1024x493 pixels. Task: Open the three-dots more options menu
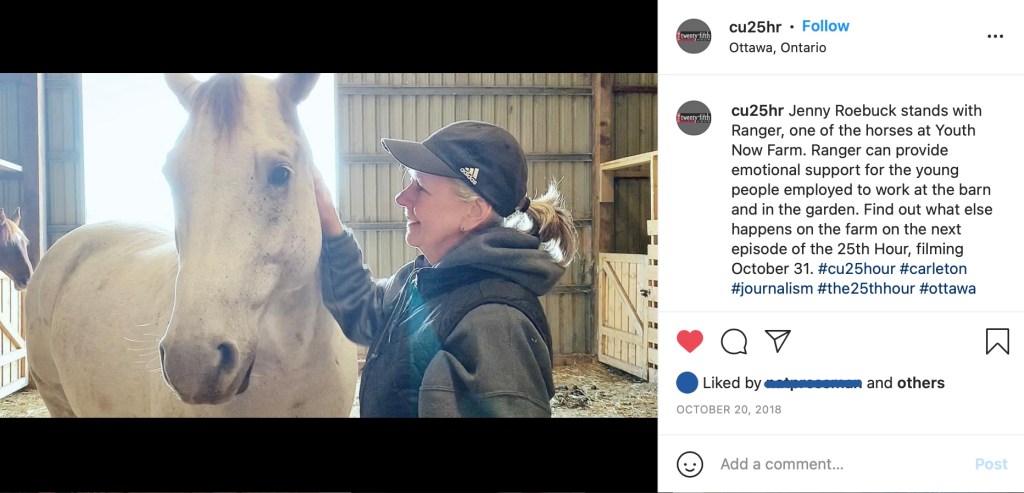click(x=995, y=36)
